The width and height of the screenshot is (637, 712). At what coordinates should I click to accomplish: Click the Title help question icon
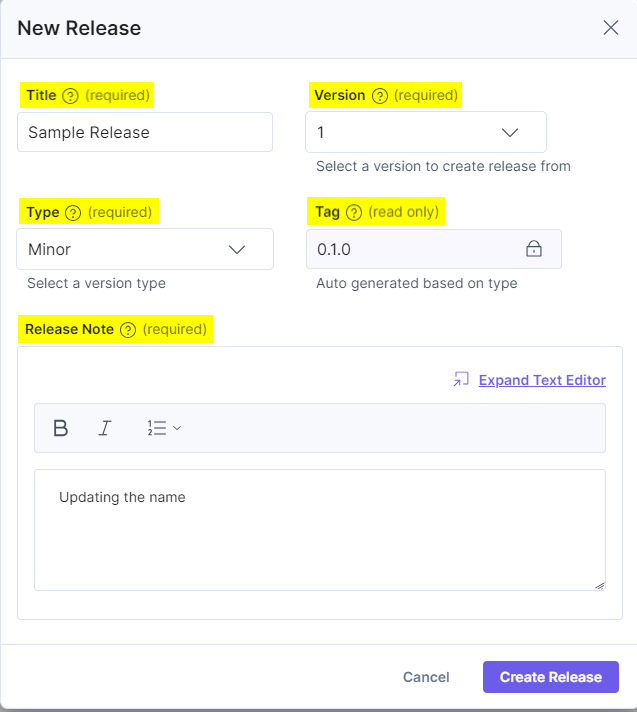point(70,96)
